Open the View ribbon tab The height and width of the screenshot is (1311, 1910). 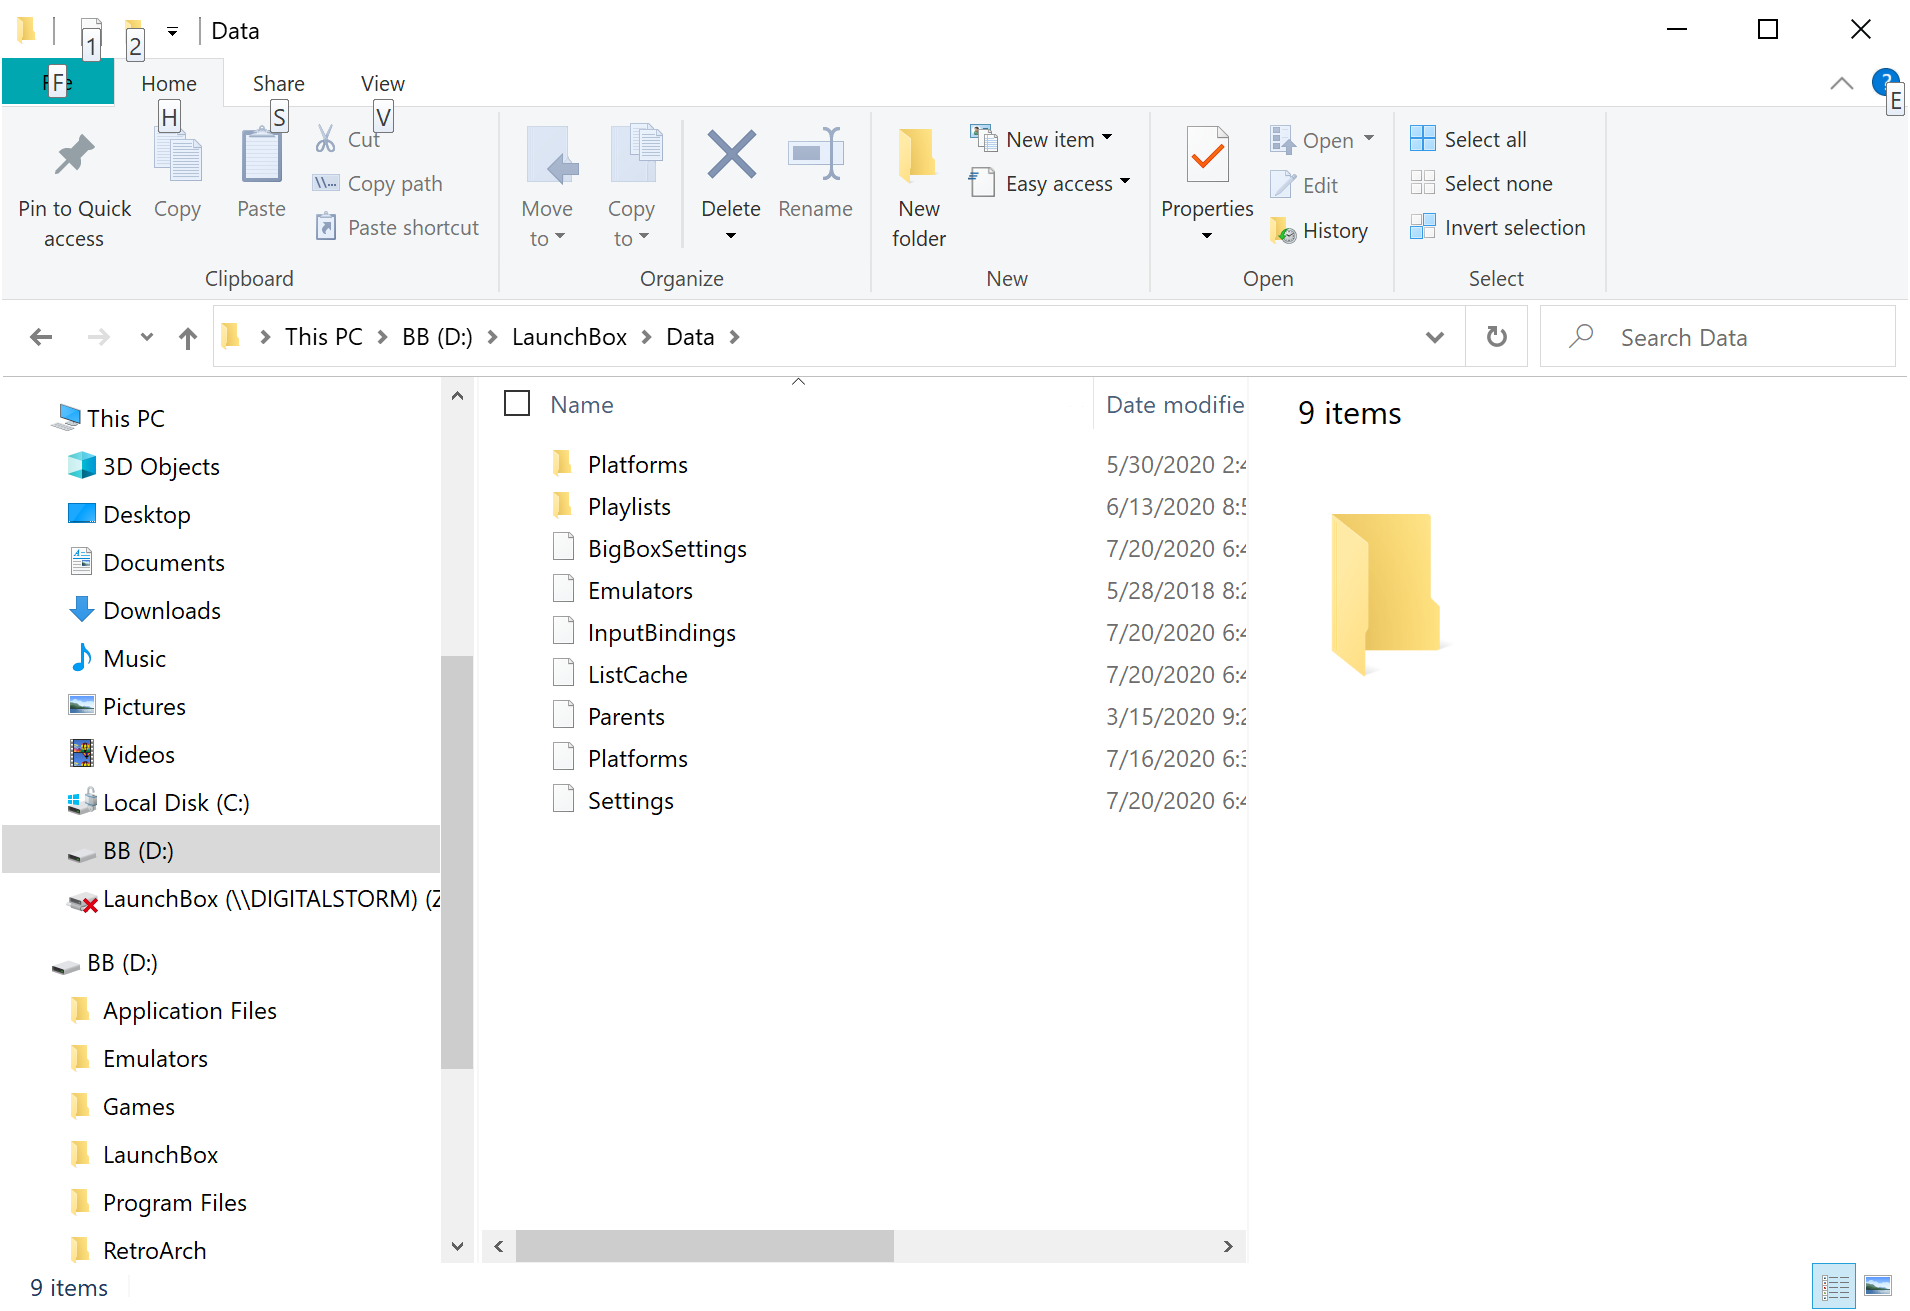point(382,84)
